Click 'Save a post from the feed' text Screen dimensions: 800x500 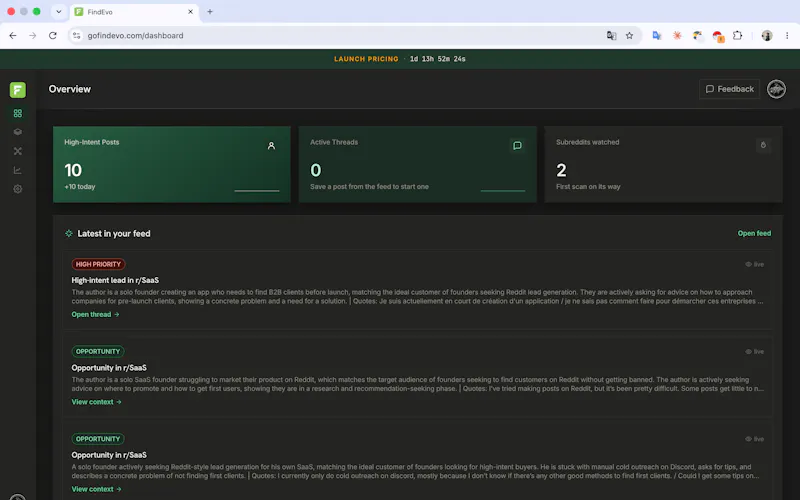[x=369, y=187]
